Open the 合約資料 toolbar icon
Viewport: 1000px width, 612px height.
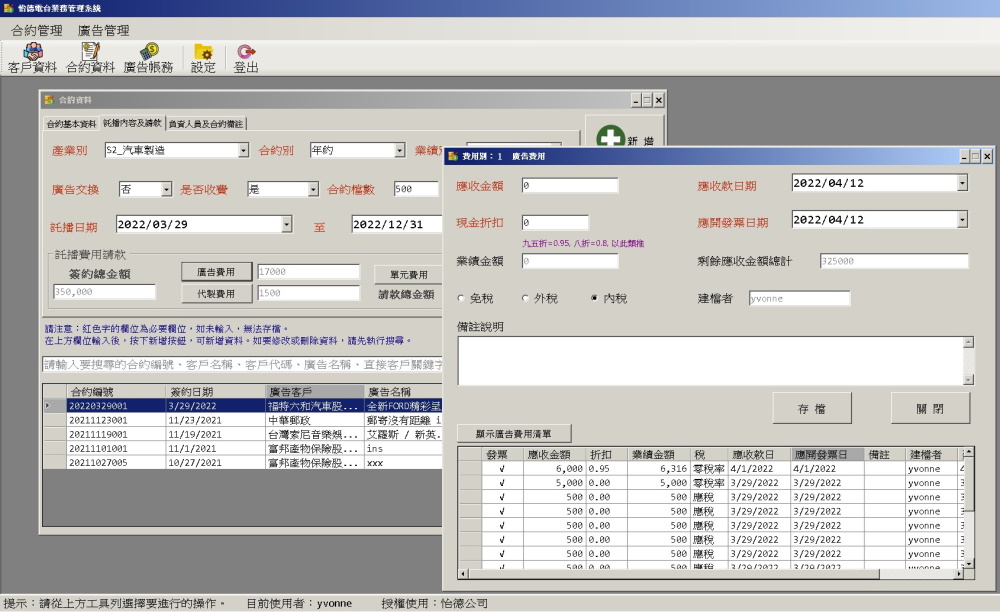pos(91,58)
